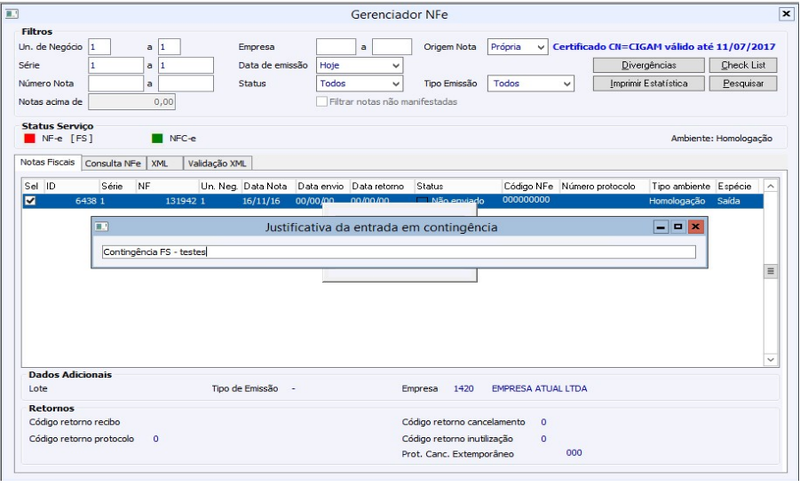Close the Justificativa da entrada em contingência dialog
This screenshot has width=800, height=487.
click(695, 226)
